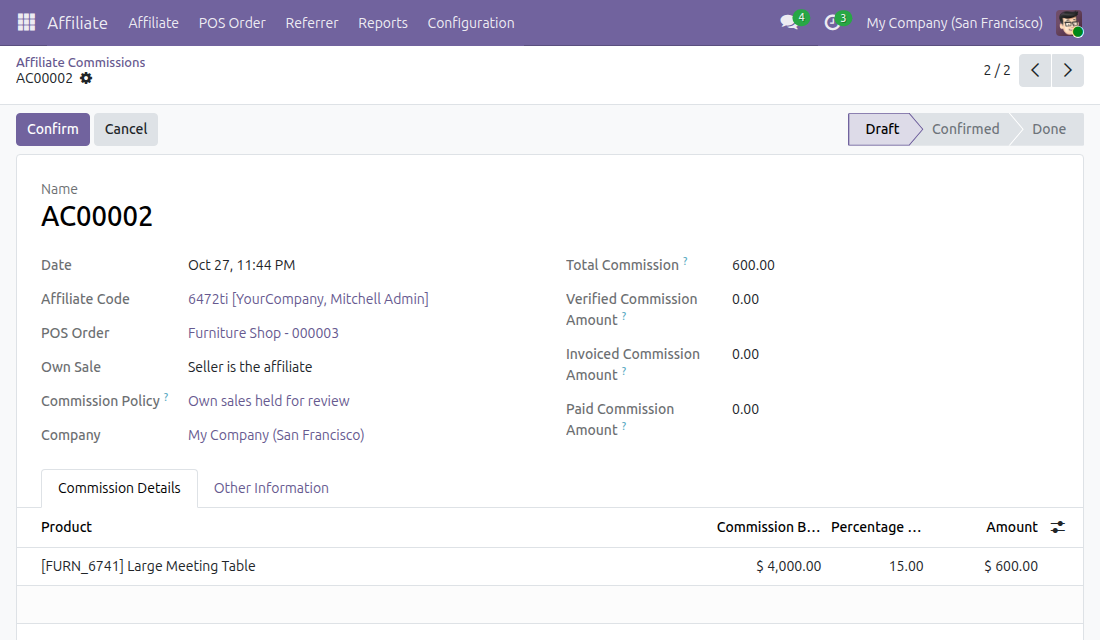Sort by Amount column header

pos(1012,527)
